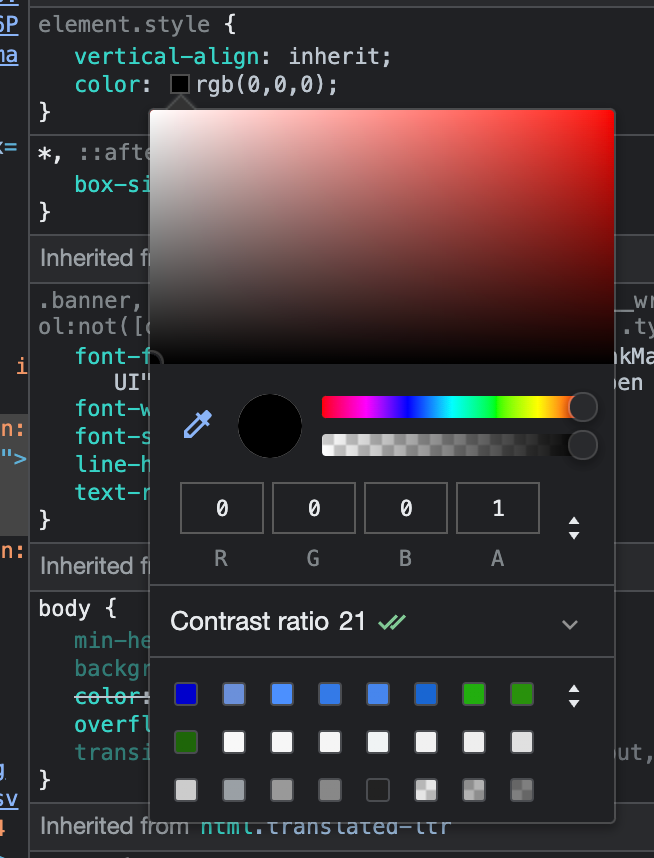Select the R value input field
This screenshot has width=654, height=858.
tap(221, 508)
